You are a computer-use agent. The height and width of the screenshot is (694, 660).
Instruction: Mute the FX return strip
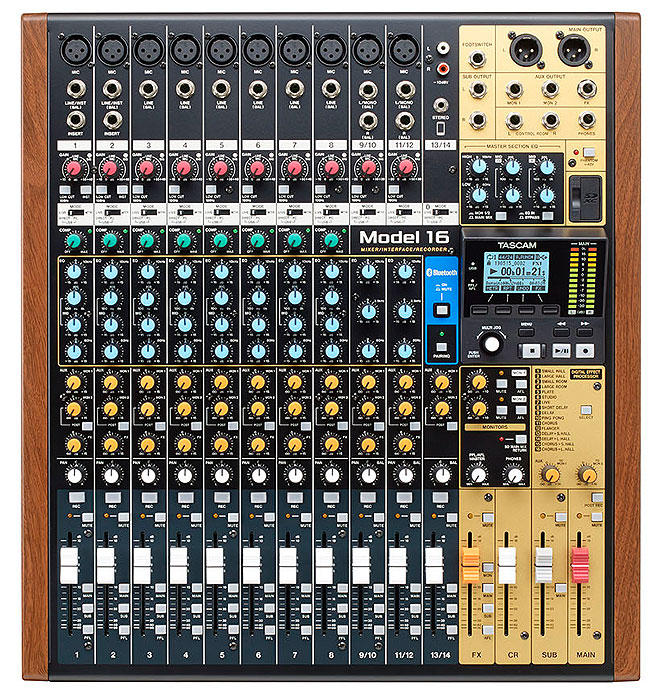pyautogui.click(x=487, y=517)
